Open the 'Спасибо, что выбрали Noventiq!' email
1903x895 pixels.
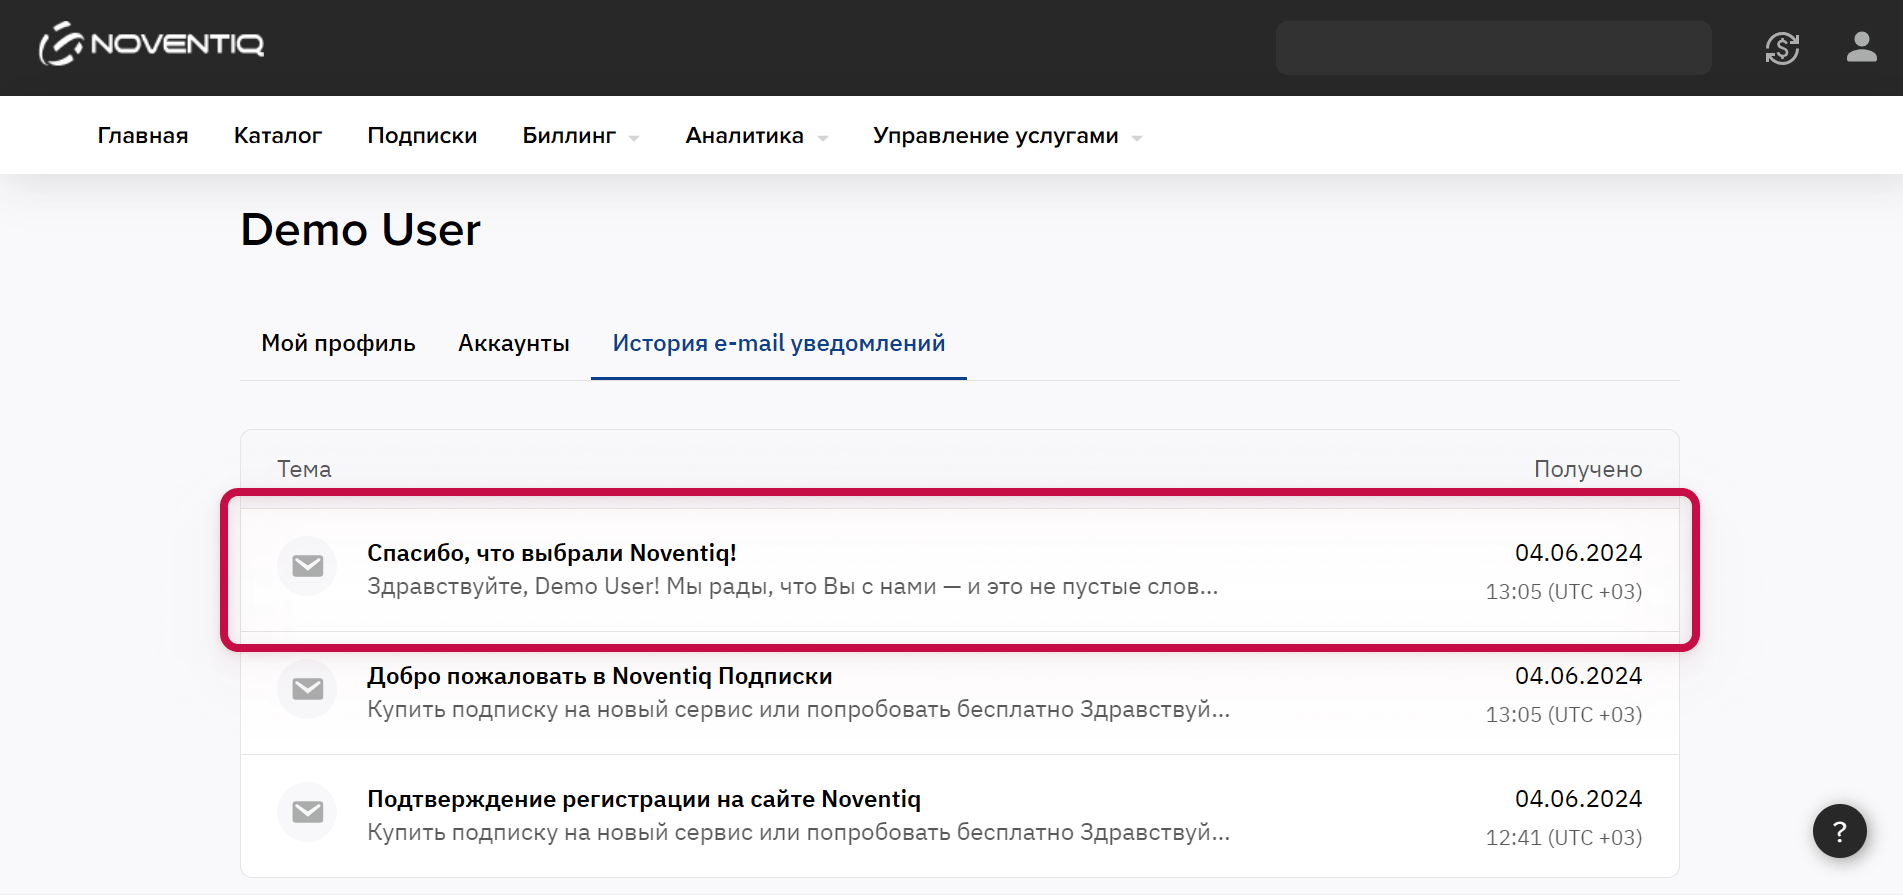(552, 553)
